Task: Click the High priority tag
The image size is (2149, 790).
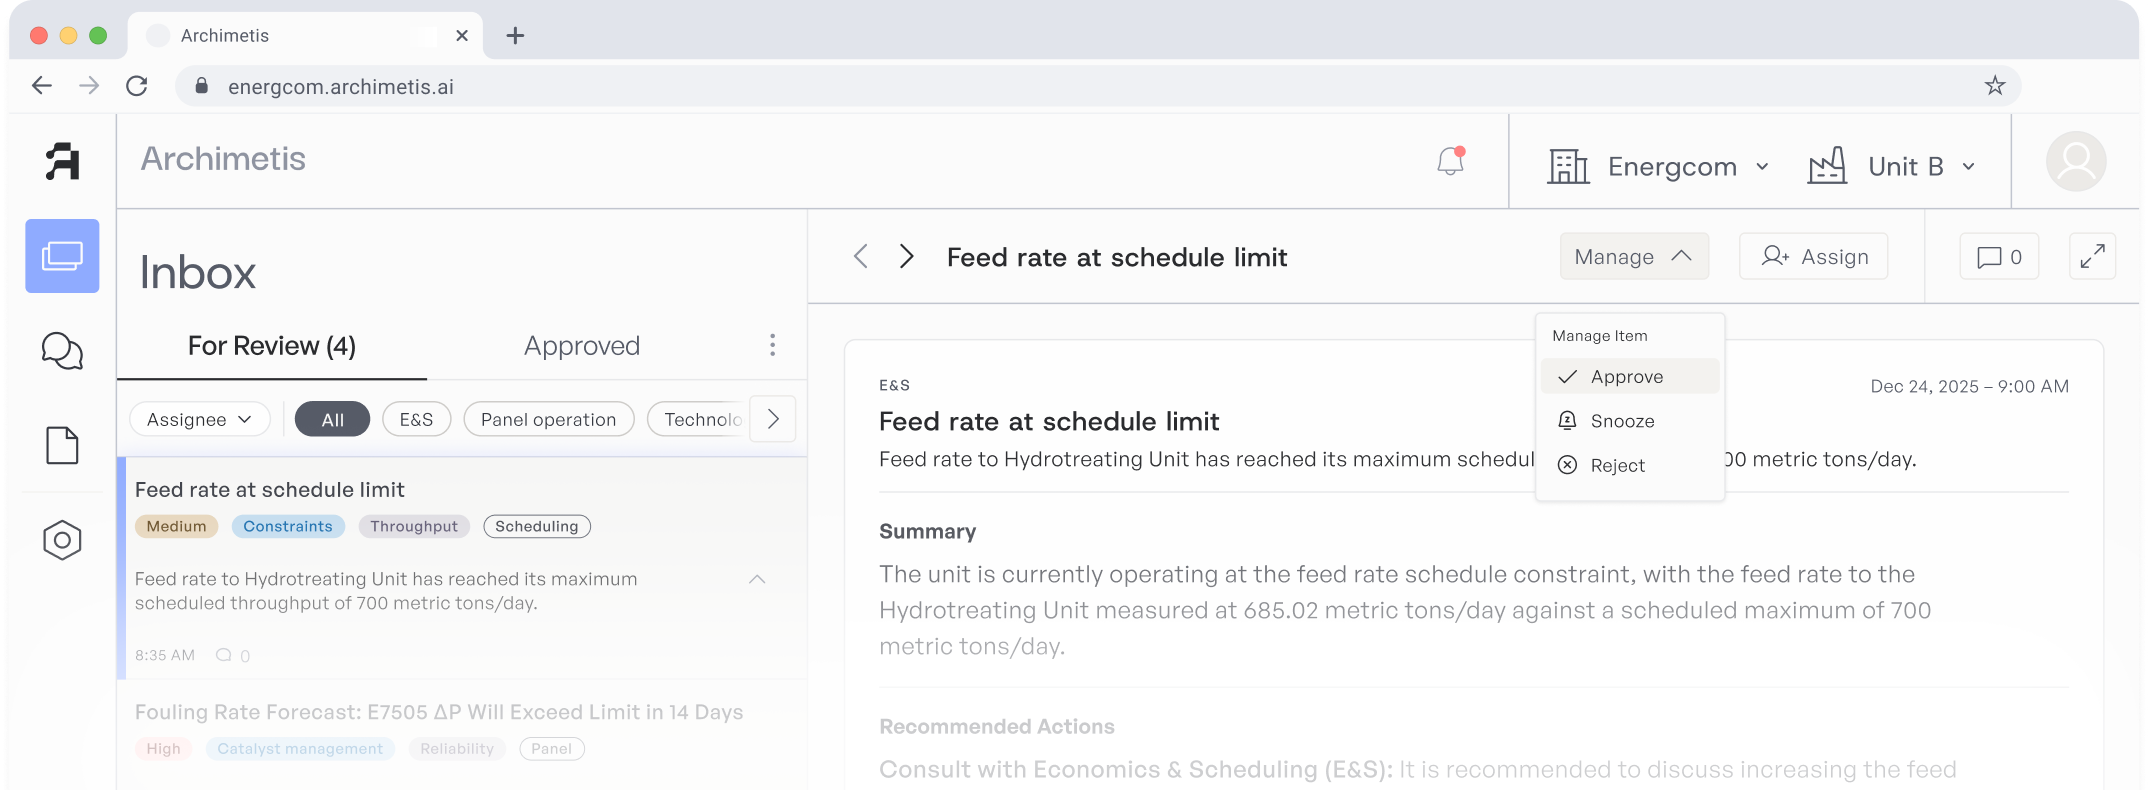Action: (164, 749)
